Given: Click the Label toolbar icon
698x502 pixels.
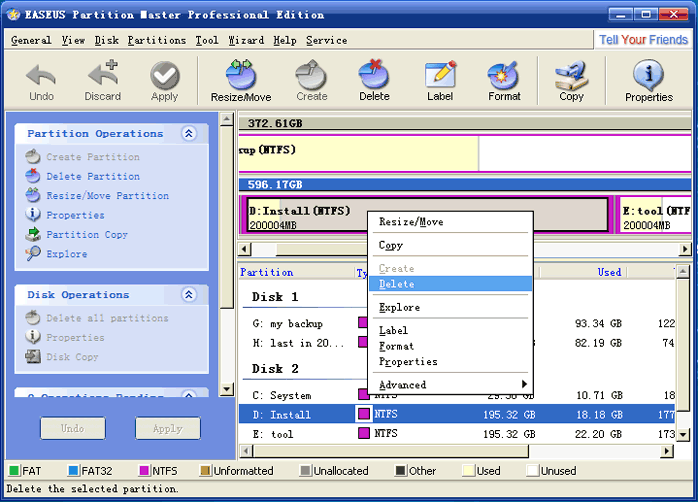Looking at the screenshot, I should tap(440, 81).
